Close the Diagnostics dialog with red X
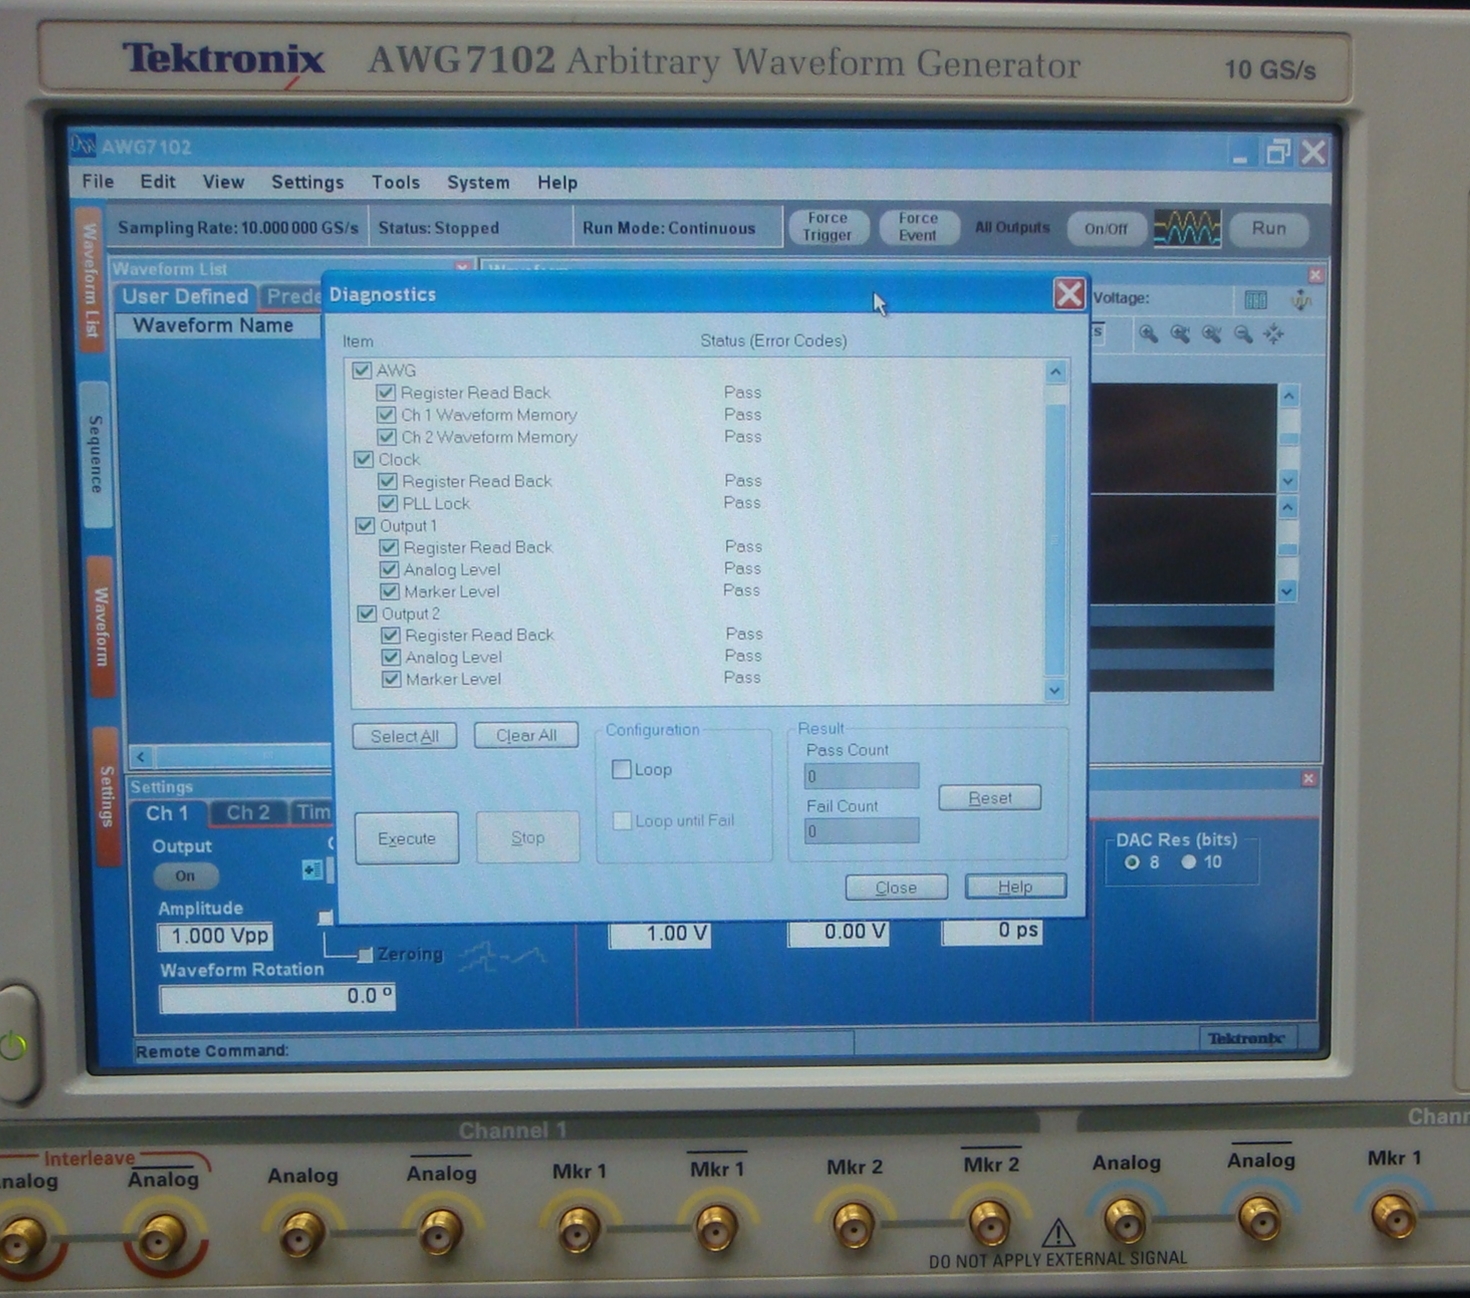1470x1298 pixels. pyautogui.click(x=1069, y=294)
